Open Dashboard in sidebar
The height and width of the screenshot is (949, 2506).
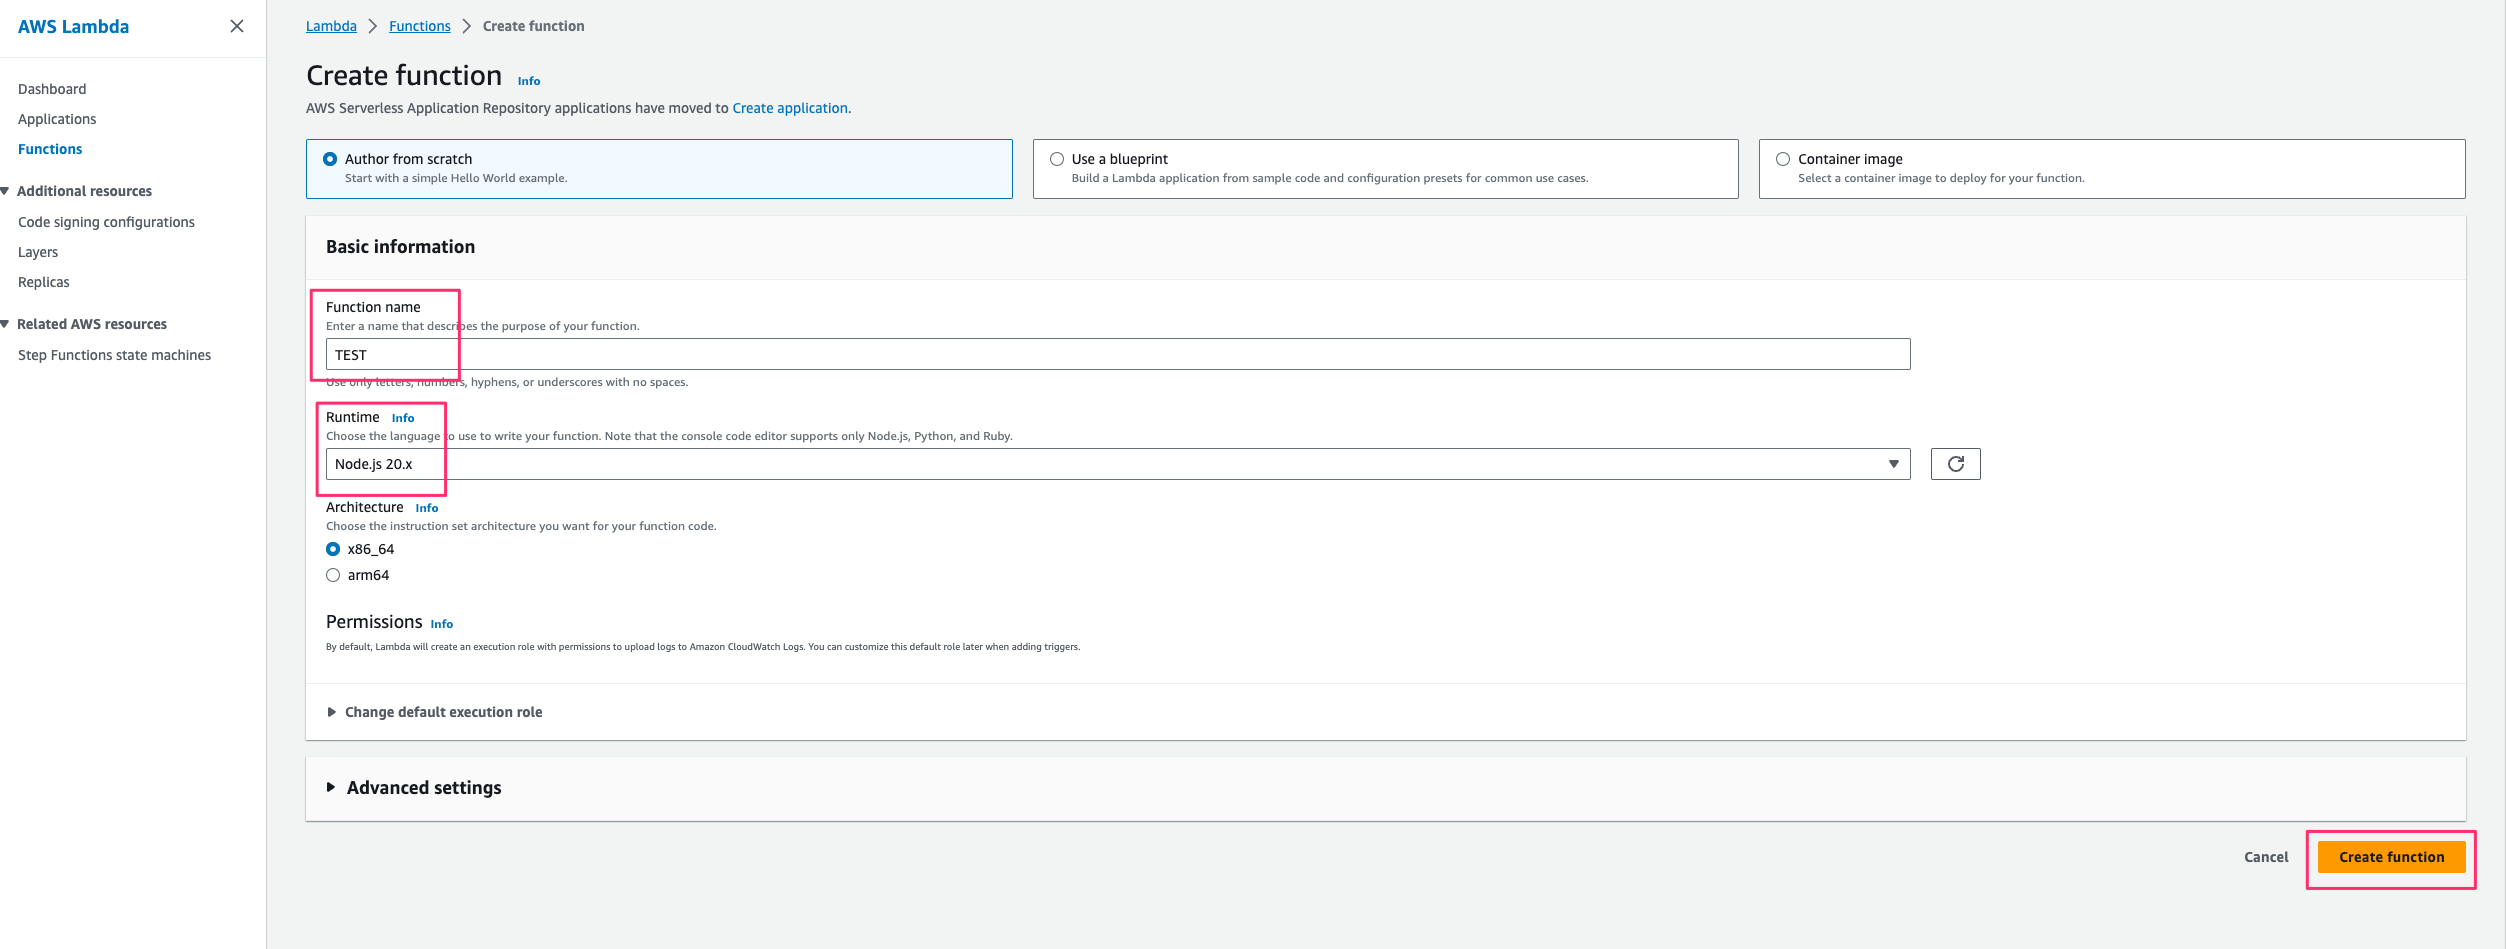click(52, 89)
